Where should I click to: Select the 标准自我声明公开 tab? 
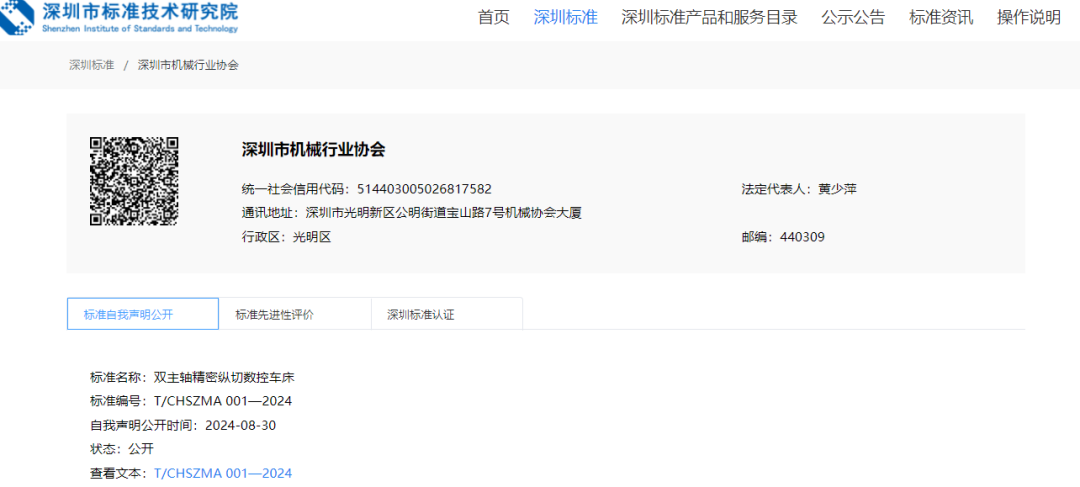pyautogui.click(x=143, y=314)
